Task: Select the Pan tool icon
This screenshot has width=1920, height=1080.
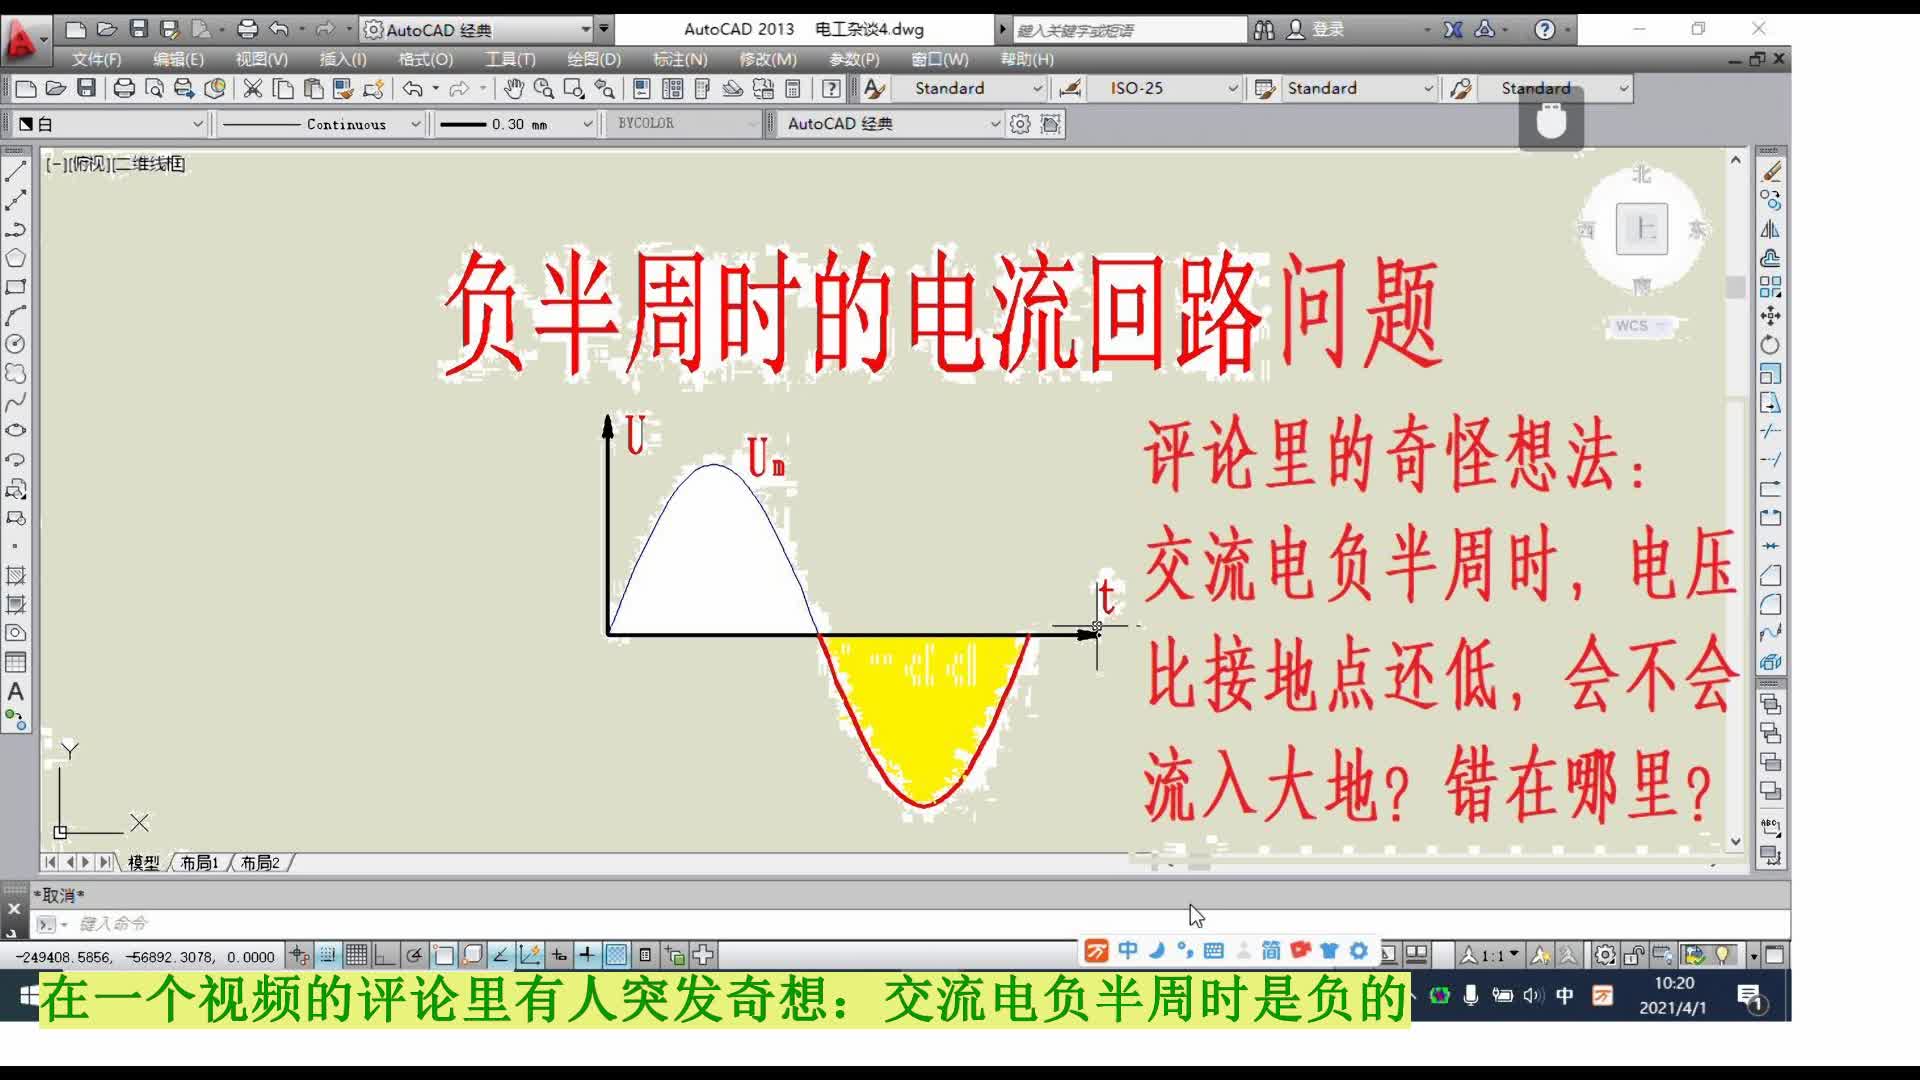Action: click(x=513, y=88)
